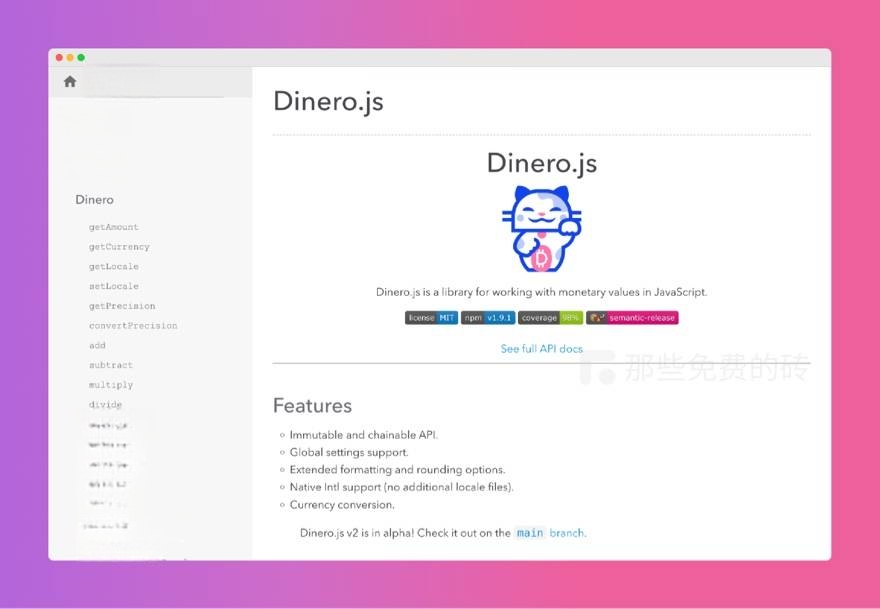
Task: Go to getLocale method
Action: pos(113,267)
